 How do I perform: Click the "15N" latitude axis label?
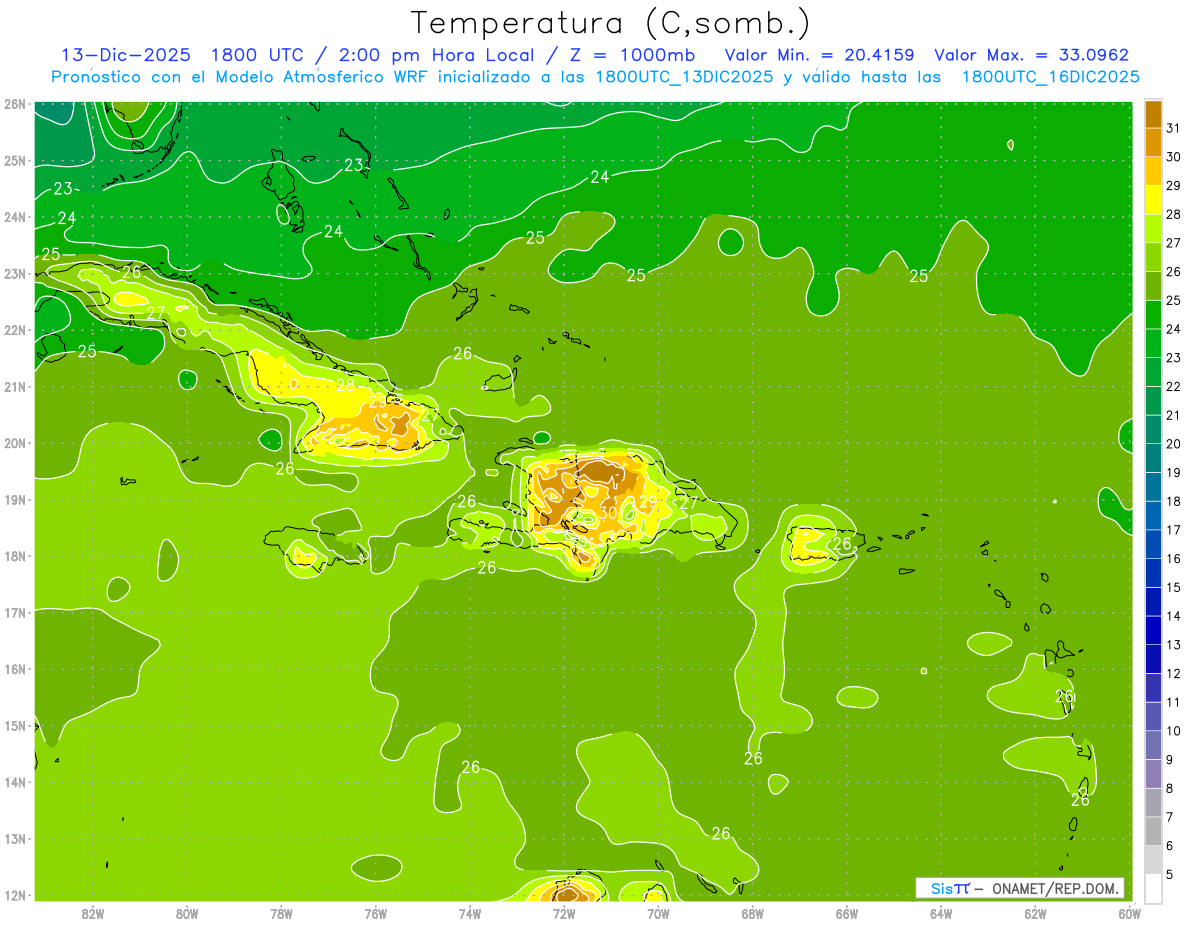click(14, 726)
